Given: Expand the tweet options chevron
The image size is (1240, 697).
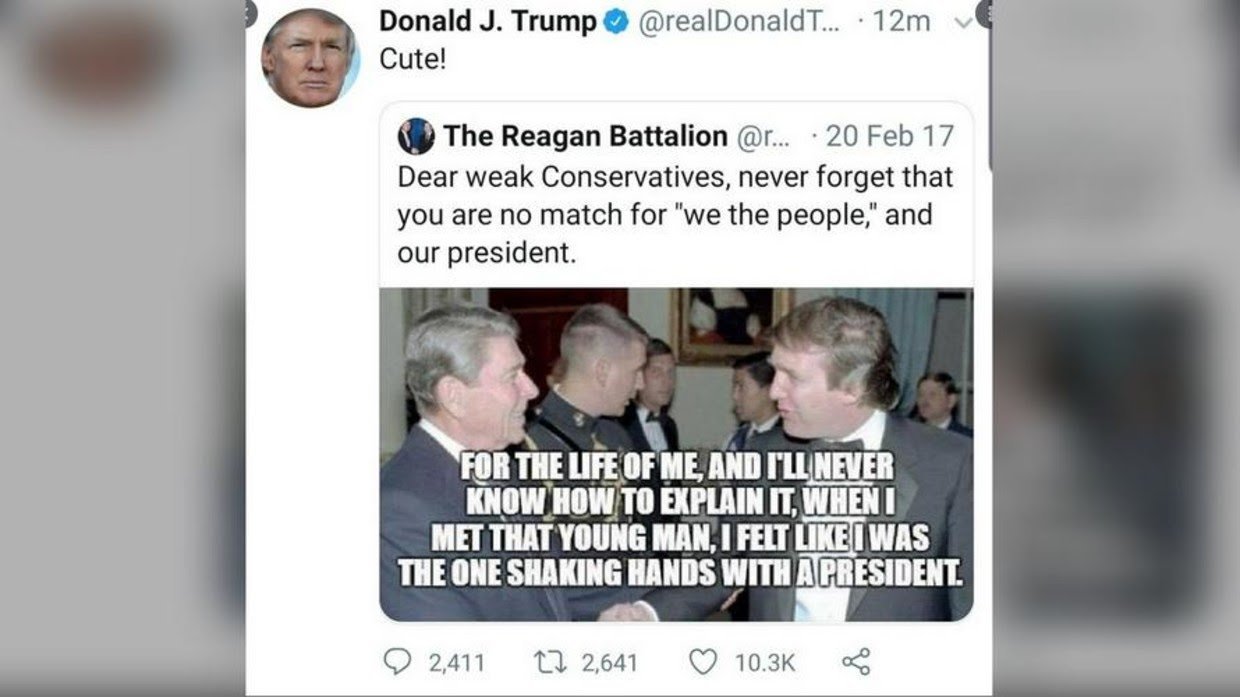Looking at the screenshot, I should 962,22.
